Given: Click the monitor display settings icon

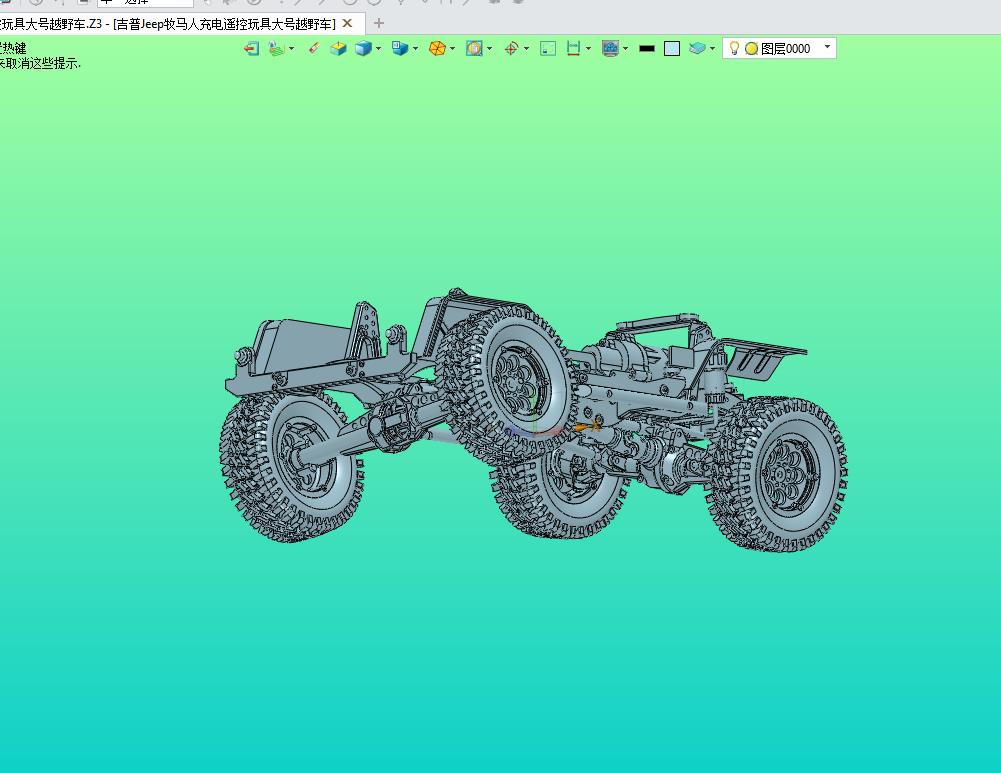Looking at the screenshot, I should click(610, 49).
